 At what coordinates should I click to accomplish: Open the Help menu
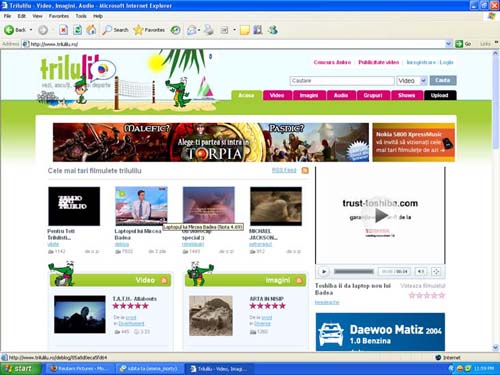coord(98,16)
